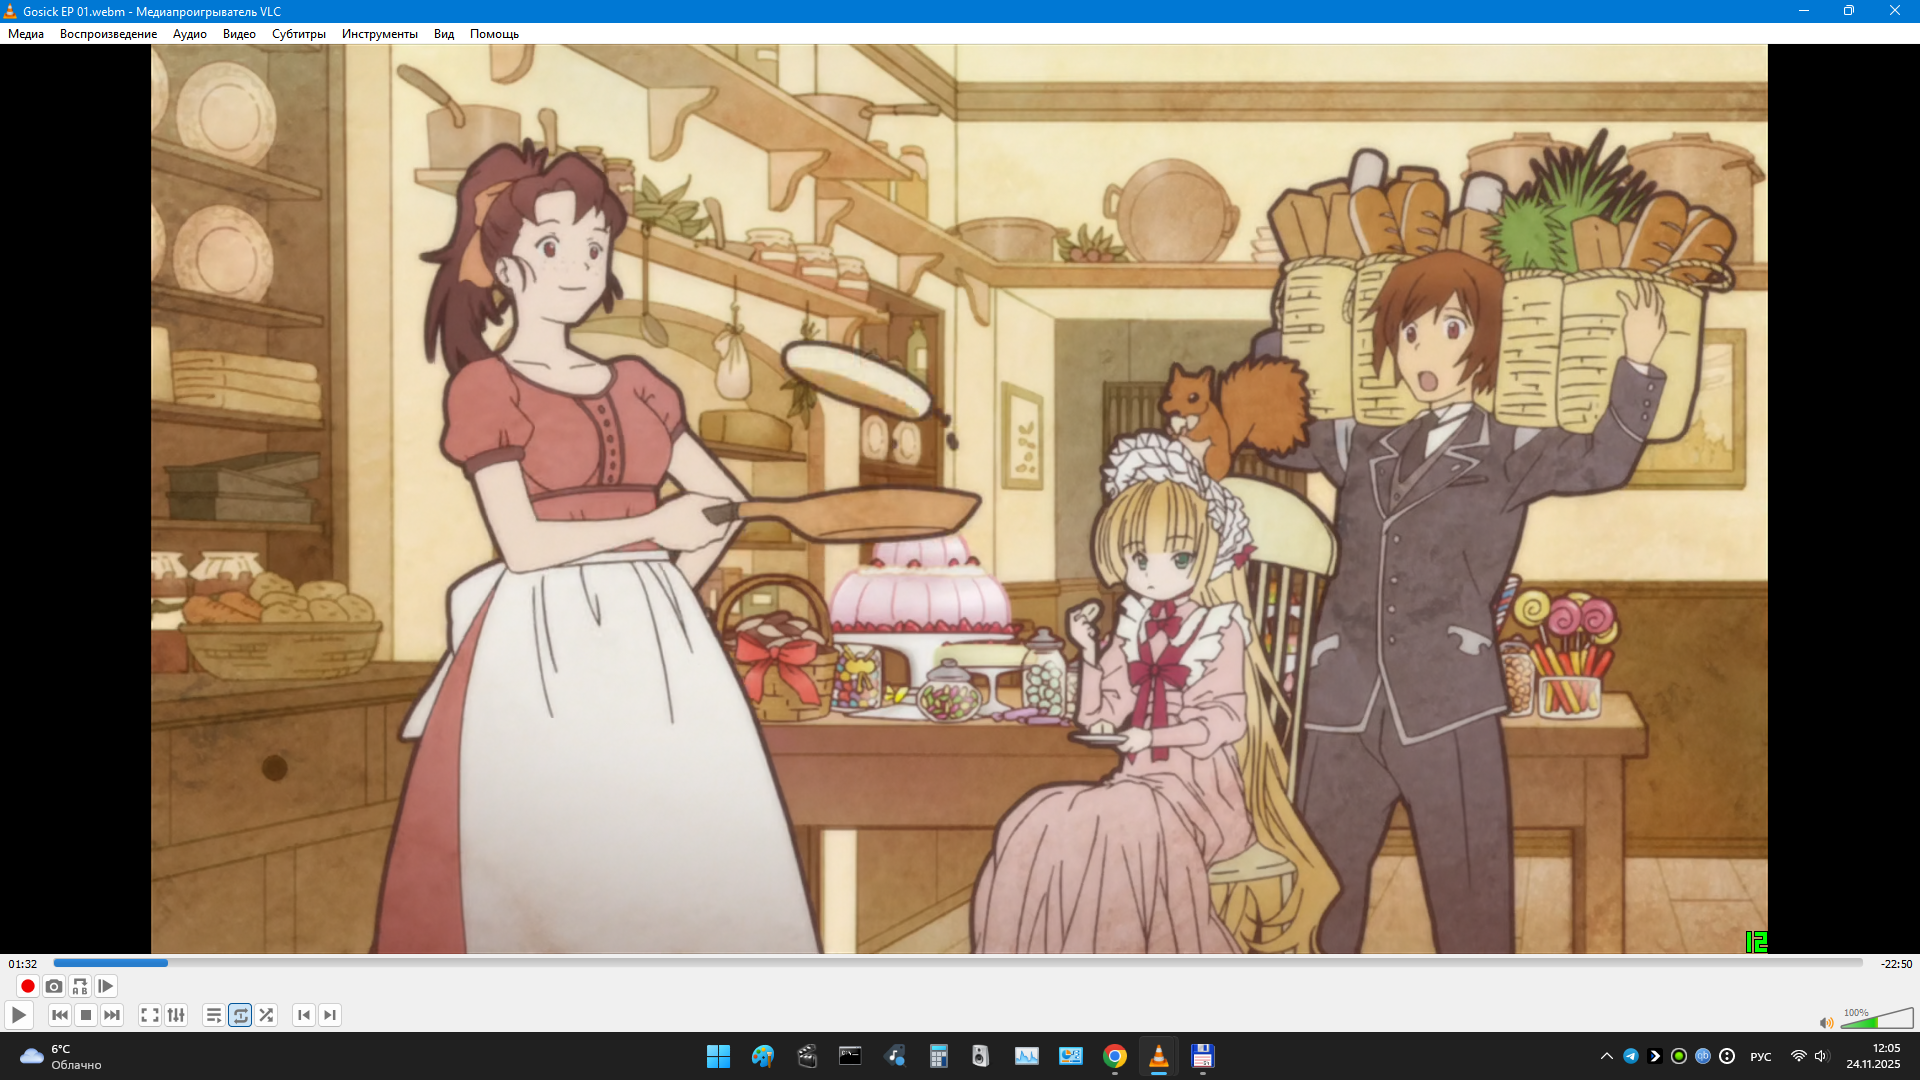Open extended settings (equalizer sliders icon)

tap(176, 1015)
